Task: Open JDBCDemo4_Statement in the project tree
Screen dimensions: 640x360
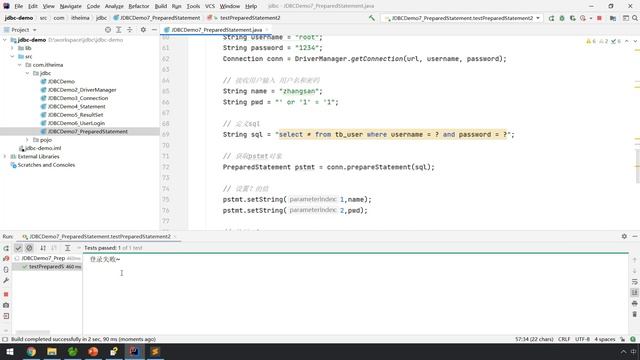Action: (x=76, y=106)
